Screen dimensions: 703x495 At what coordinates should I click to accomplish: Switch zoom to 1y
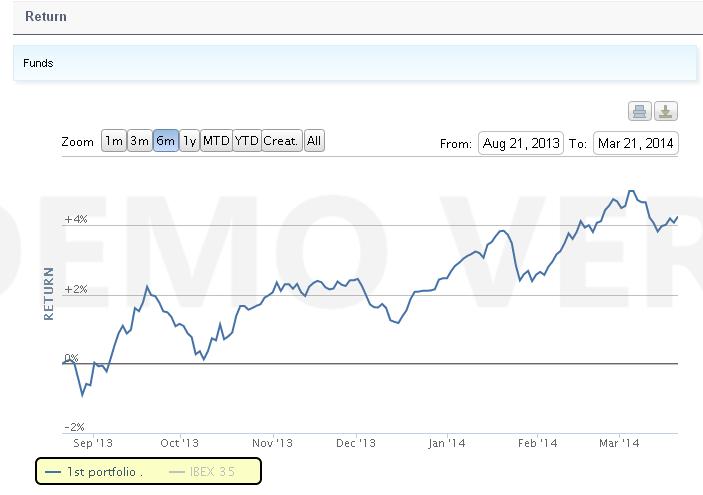189,141
